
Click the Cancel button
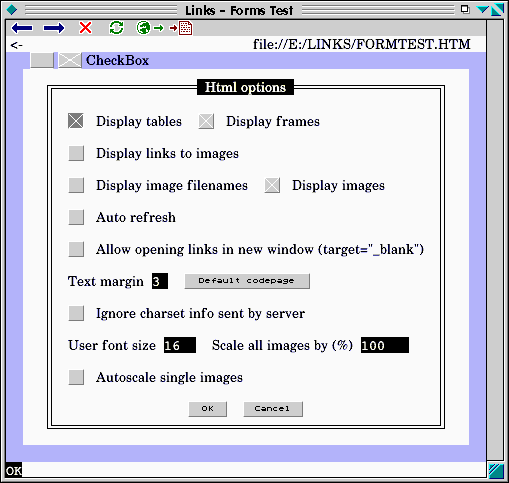(x=273, y=409)
